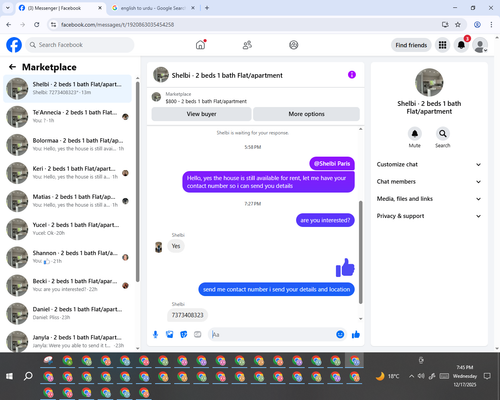500x400 pixels.
Task: Open the profile circle icon in top navigation
Action: 294,45
